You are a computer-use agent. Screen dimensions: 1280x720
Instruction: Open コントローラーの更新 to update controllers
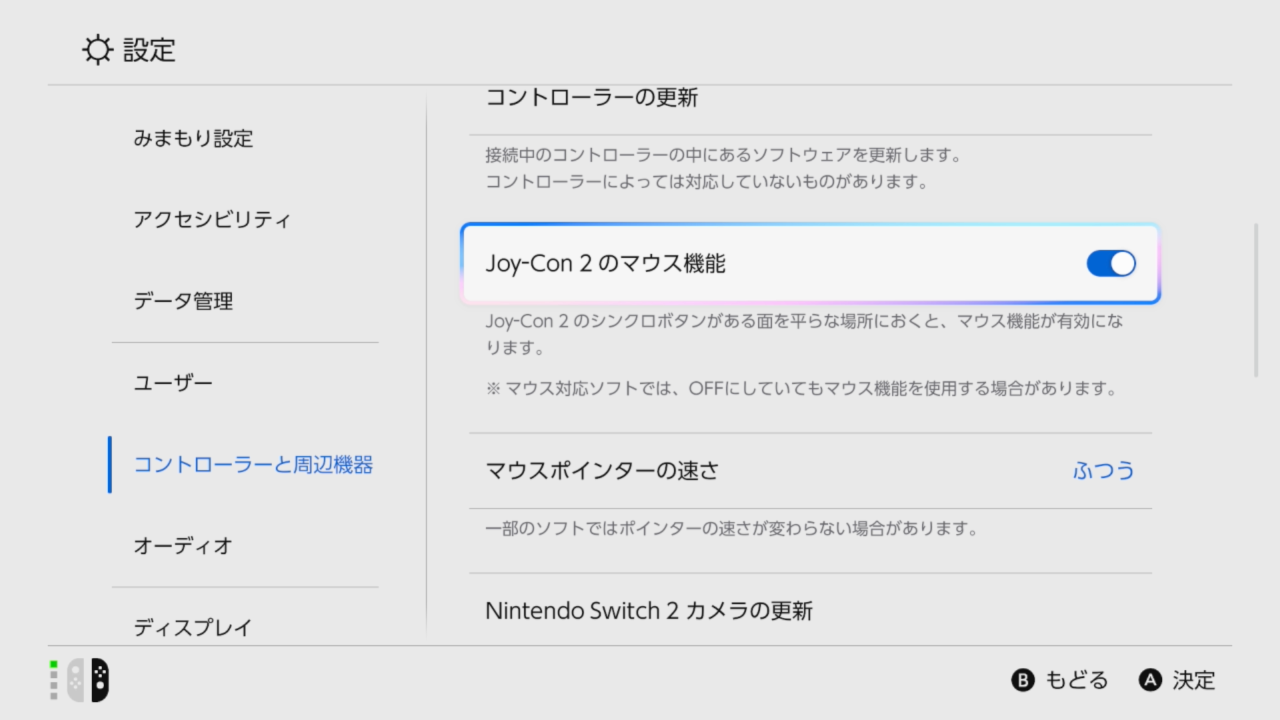point(592,97)
